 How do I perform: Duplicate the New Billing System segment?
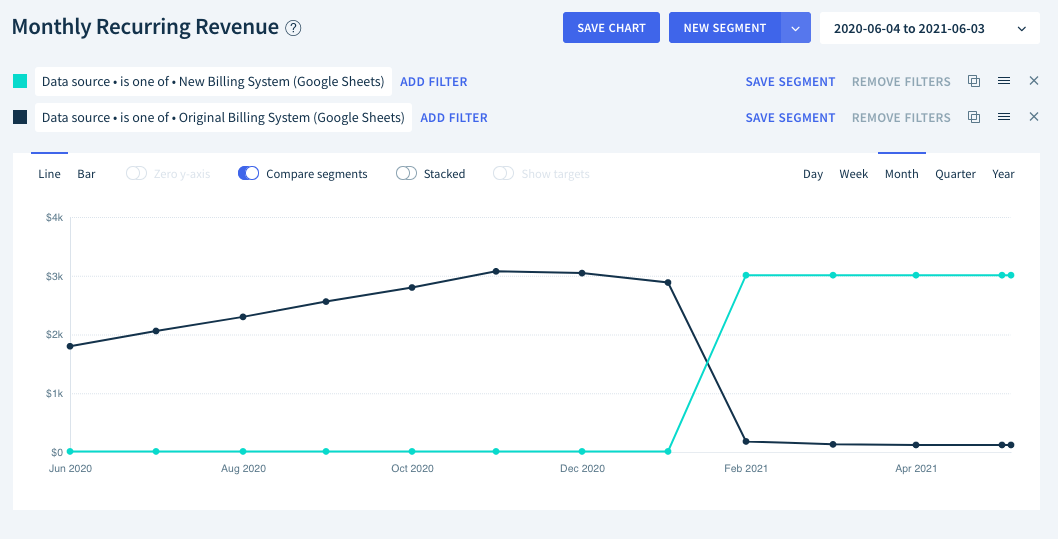tap(974, 81)
